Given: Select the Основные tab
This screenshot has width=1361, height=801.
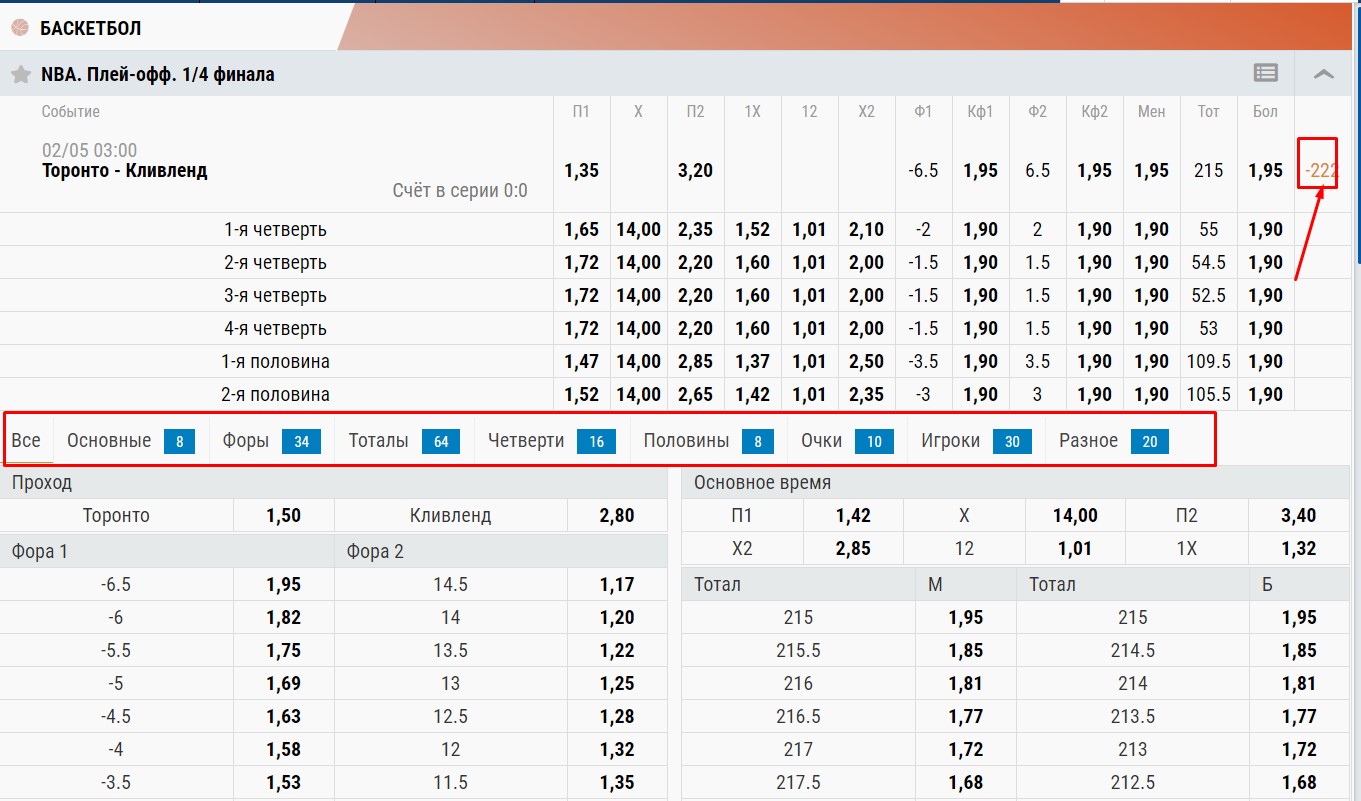Looking at the screenshot, I should 131,440.
